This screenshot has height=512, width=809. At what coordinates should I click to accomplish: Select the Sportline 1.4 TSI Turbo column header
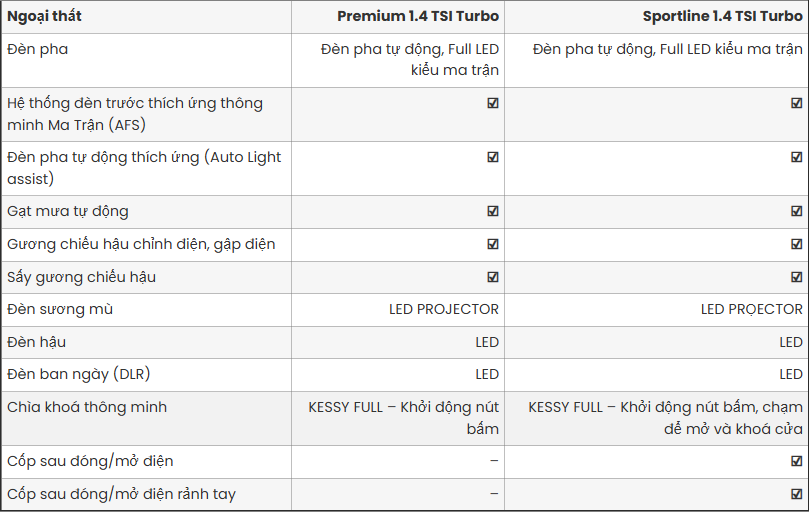point(722,17)
